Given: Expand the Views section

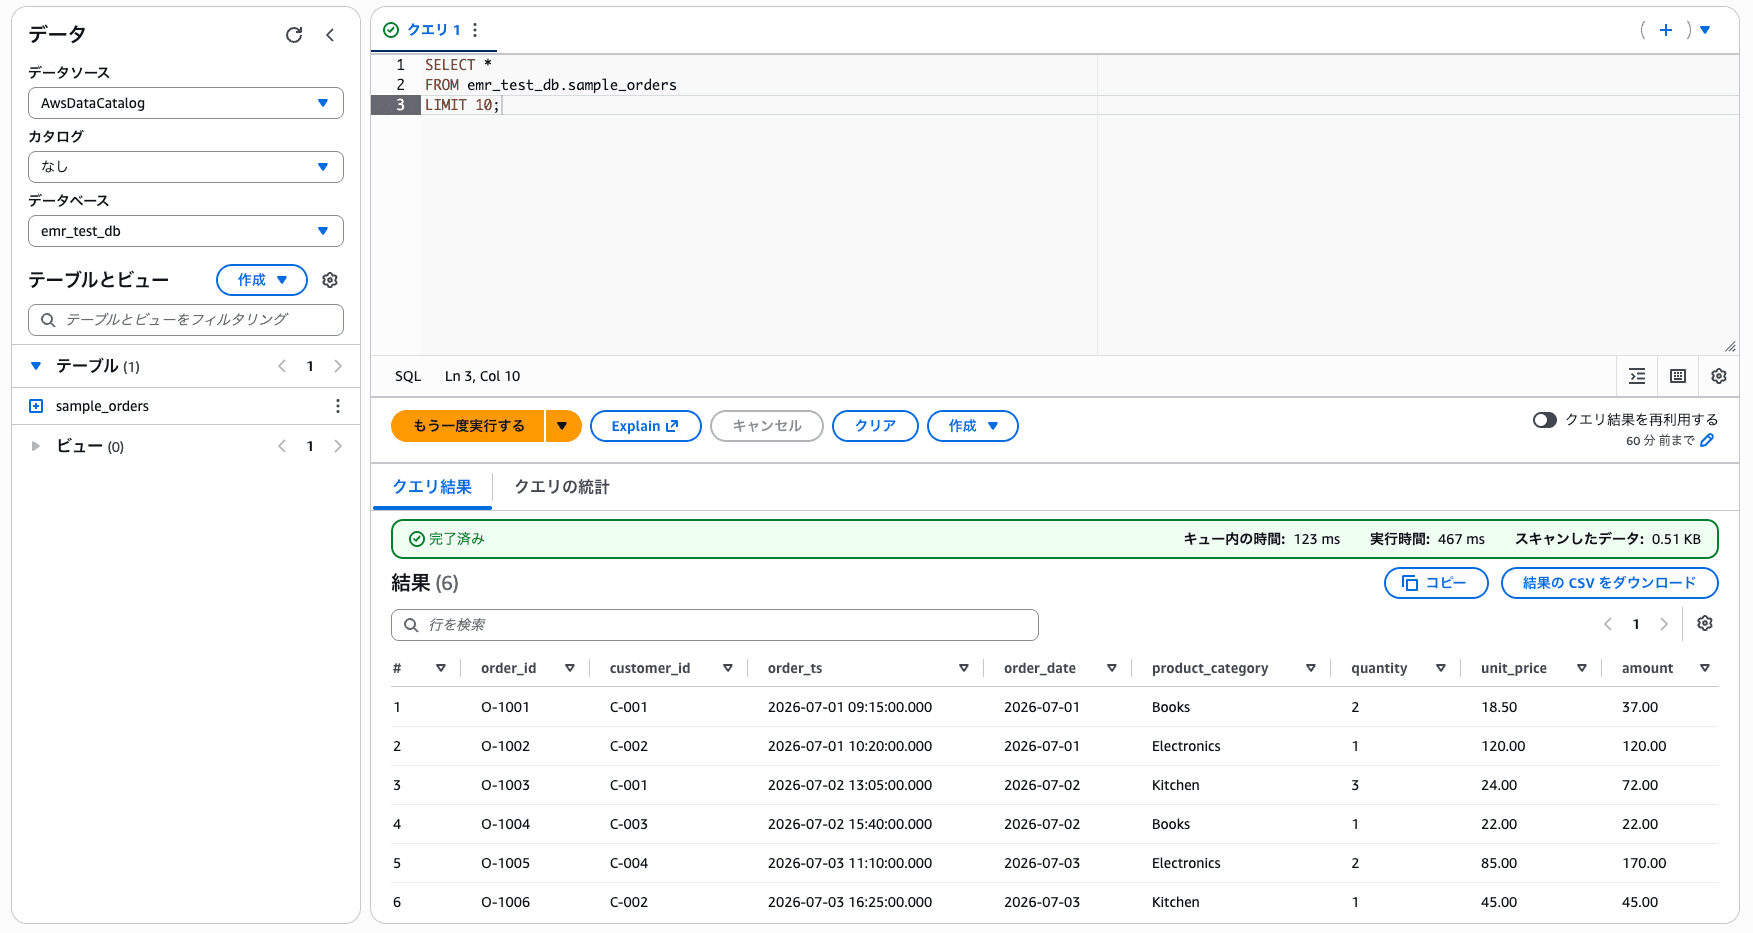Looking at the screenshot, I should coord(36,446).
